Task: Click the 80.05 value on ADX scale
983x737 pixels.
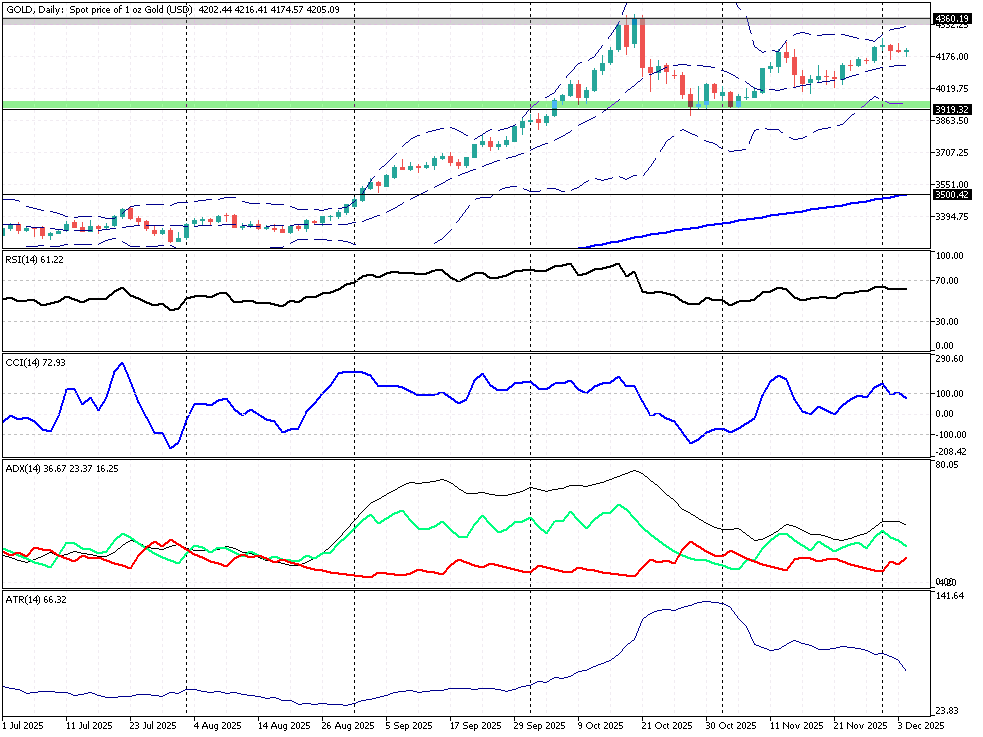Action: 946,465
